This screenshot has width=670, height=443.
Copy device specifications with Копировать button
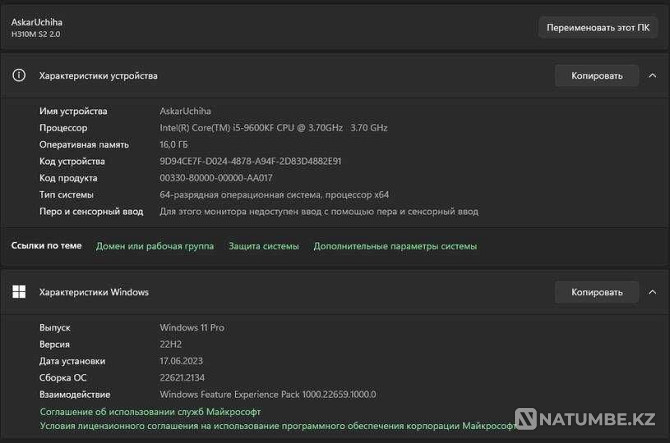tap(597, 76)
